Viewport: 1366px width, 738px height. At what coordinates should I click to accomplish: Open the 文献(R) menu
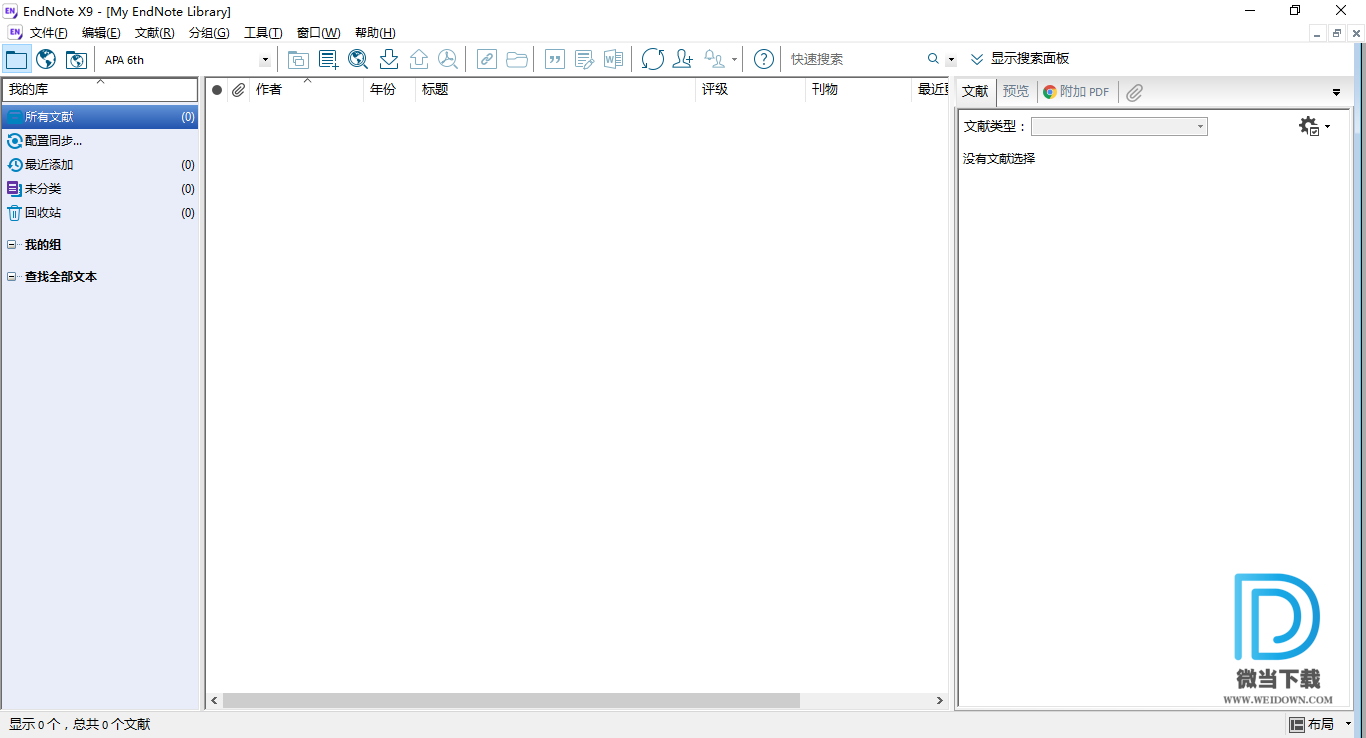(x=155, y=33)
